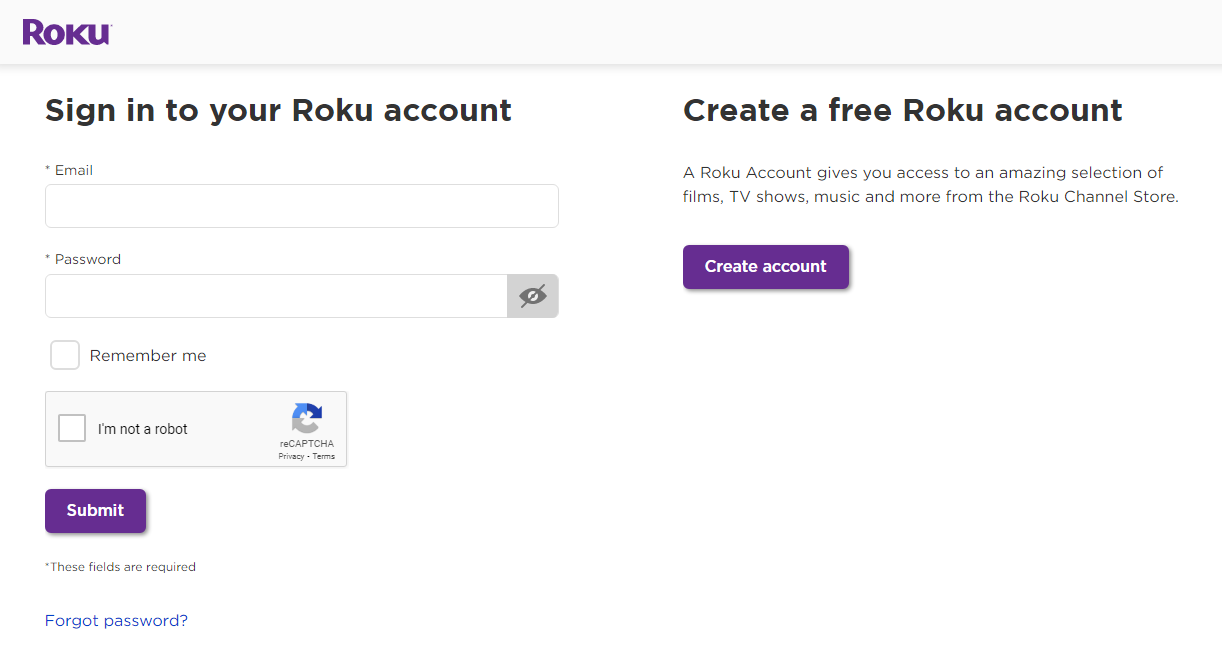1222x654 pixels.
Task: Click the Roku Account description paragraph
Action: [930, 185]
